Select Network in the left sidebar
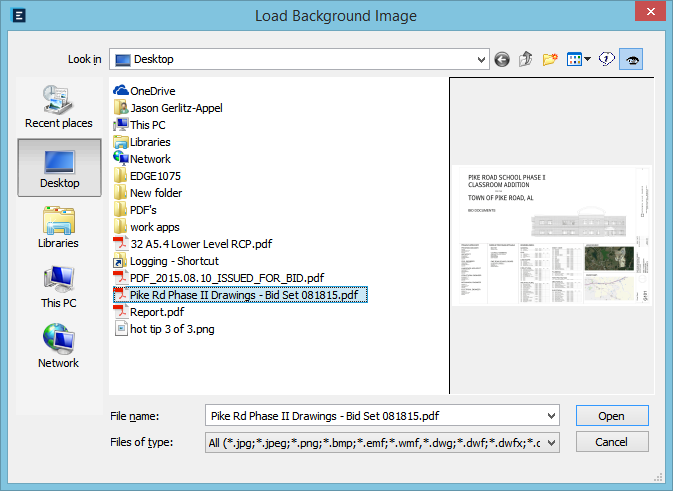Image resolution: width=673 pixels, height=491 pixels. (x=59, y=347)
